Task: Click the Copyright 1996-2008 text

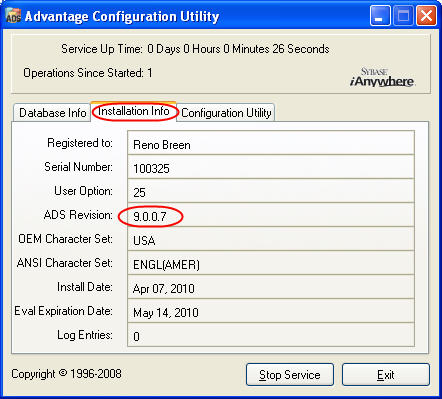Action: pyautogui.click(x=66, y=374)
